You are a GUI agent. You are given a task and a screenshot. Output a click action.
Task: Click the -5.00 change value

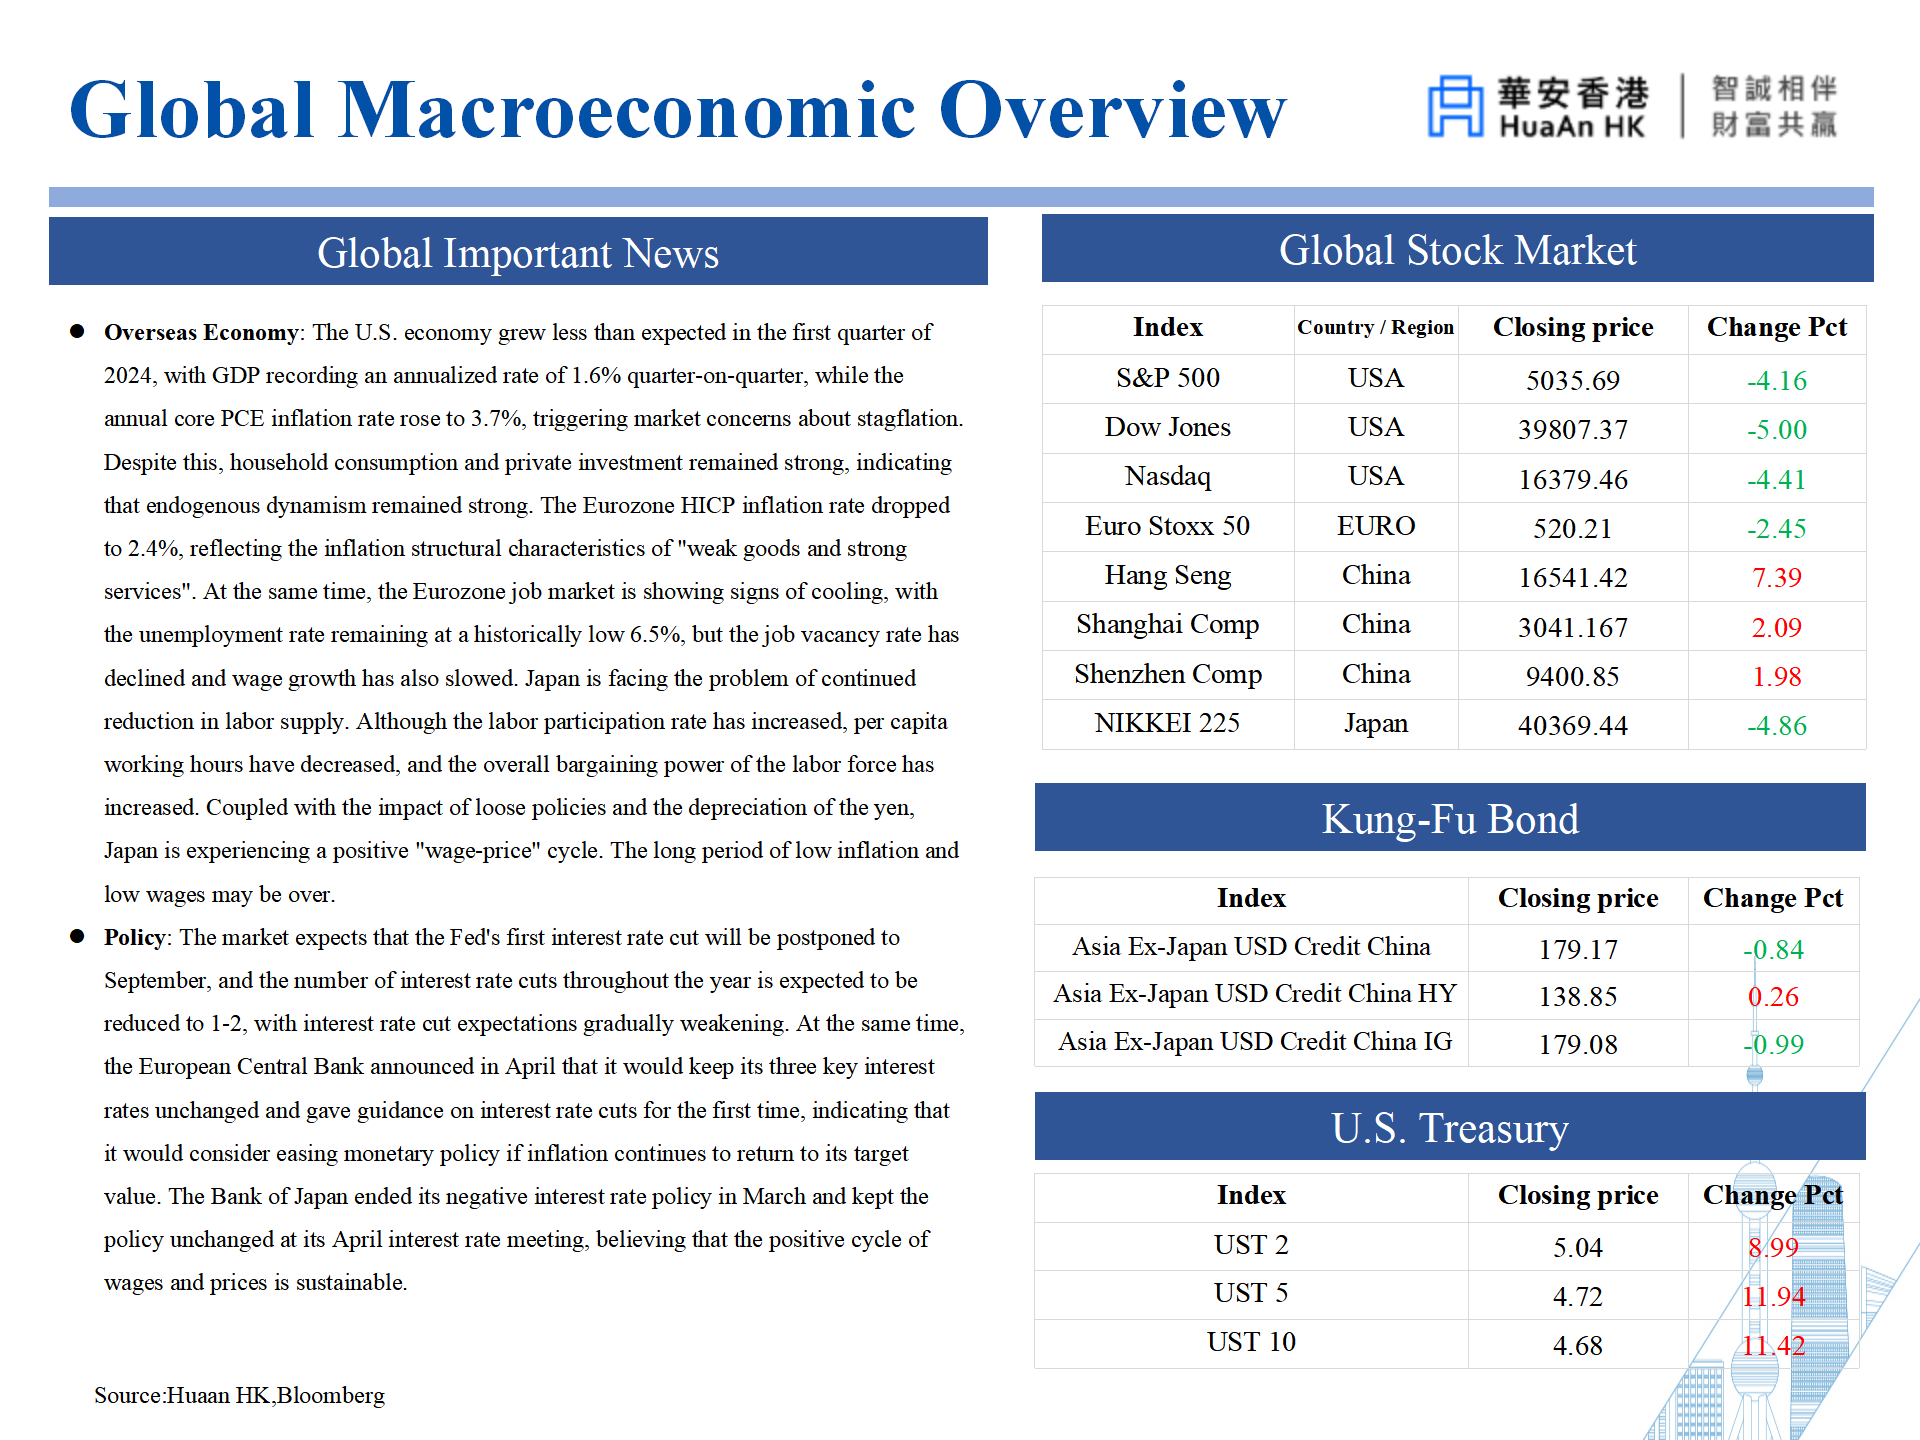tap(1777, 429)
